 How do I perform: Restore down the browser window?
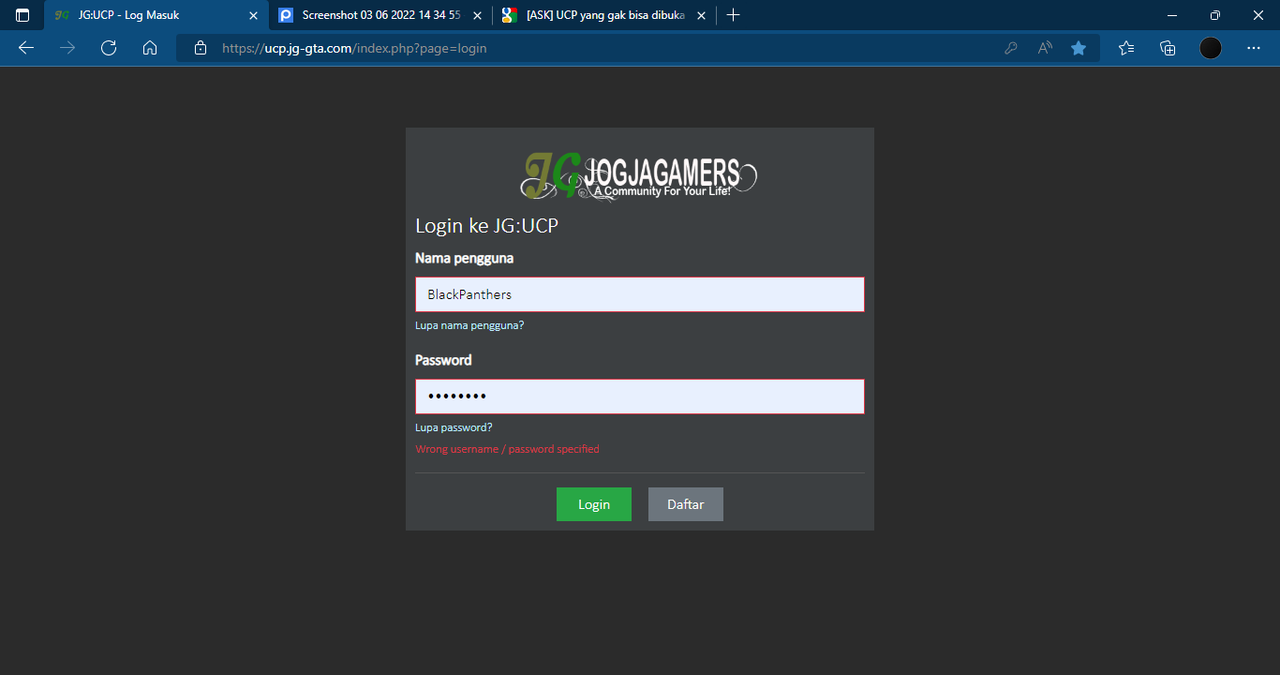point(1215,15)
